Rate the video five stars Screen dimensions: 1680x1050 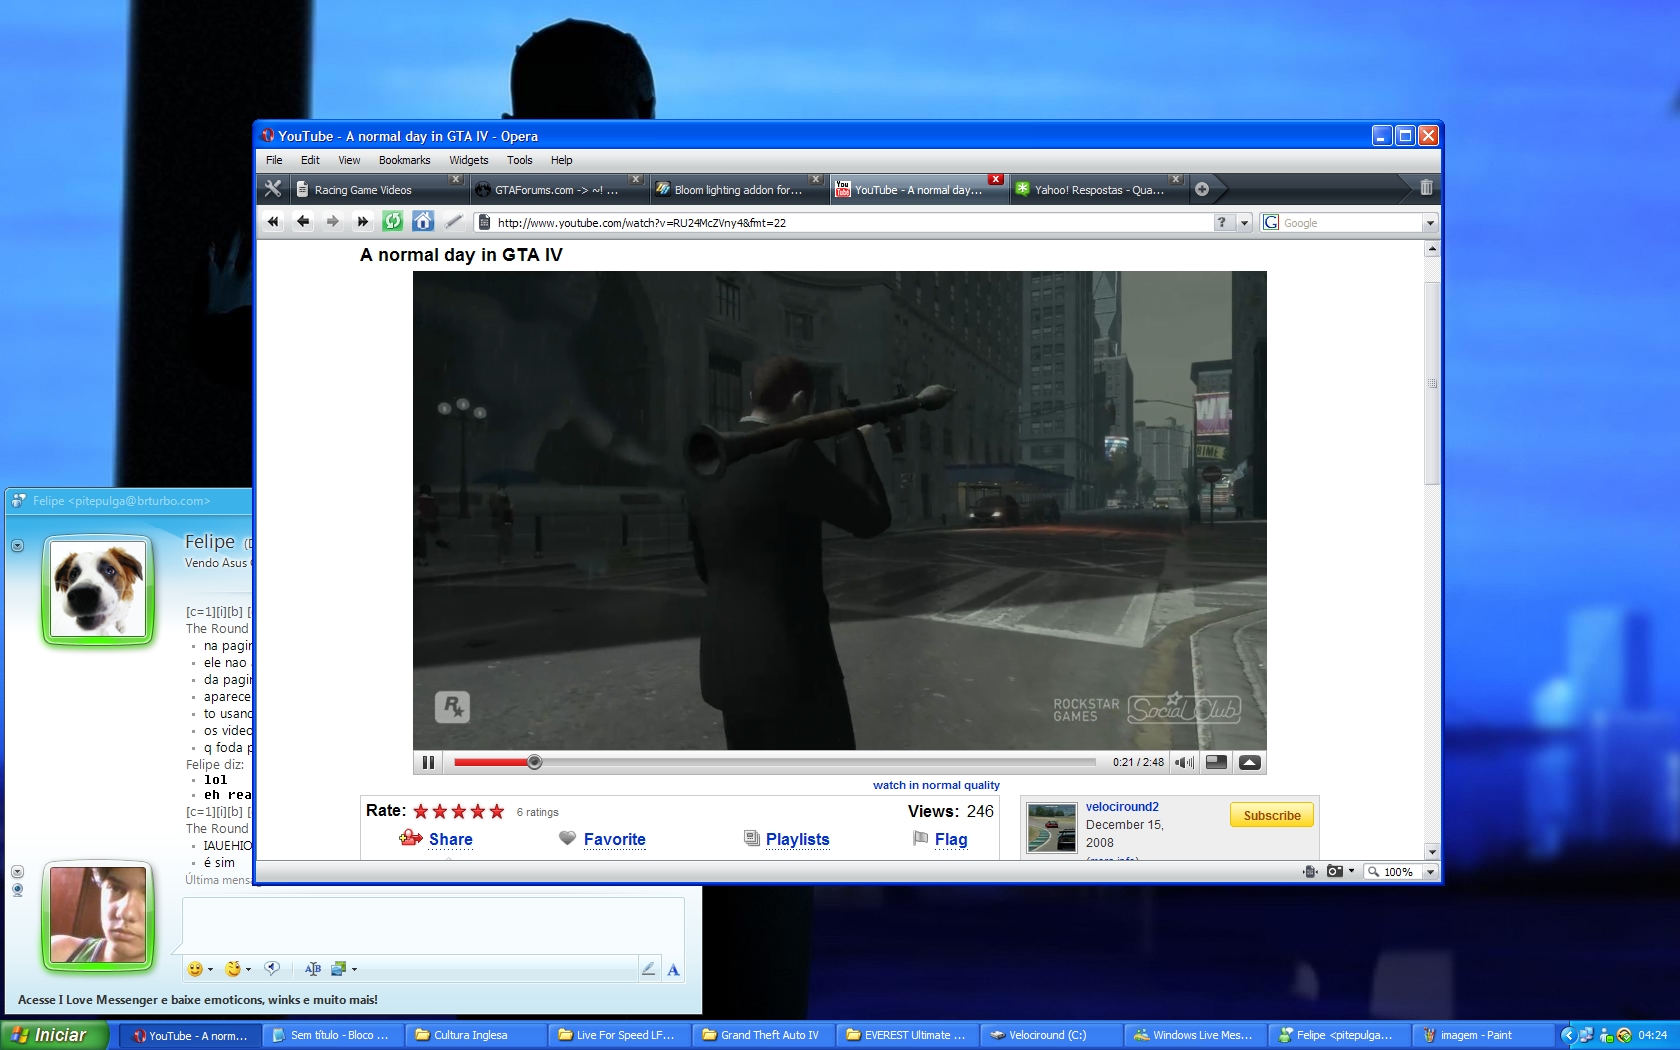[x=497, y=811]
